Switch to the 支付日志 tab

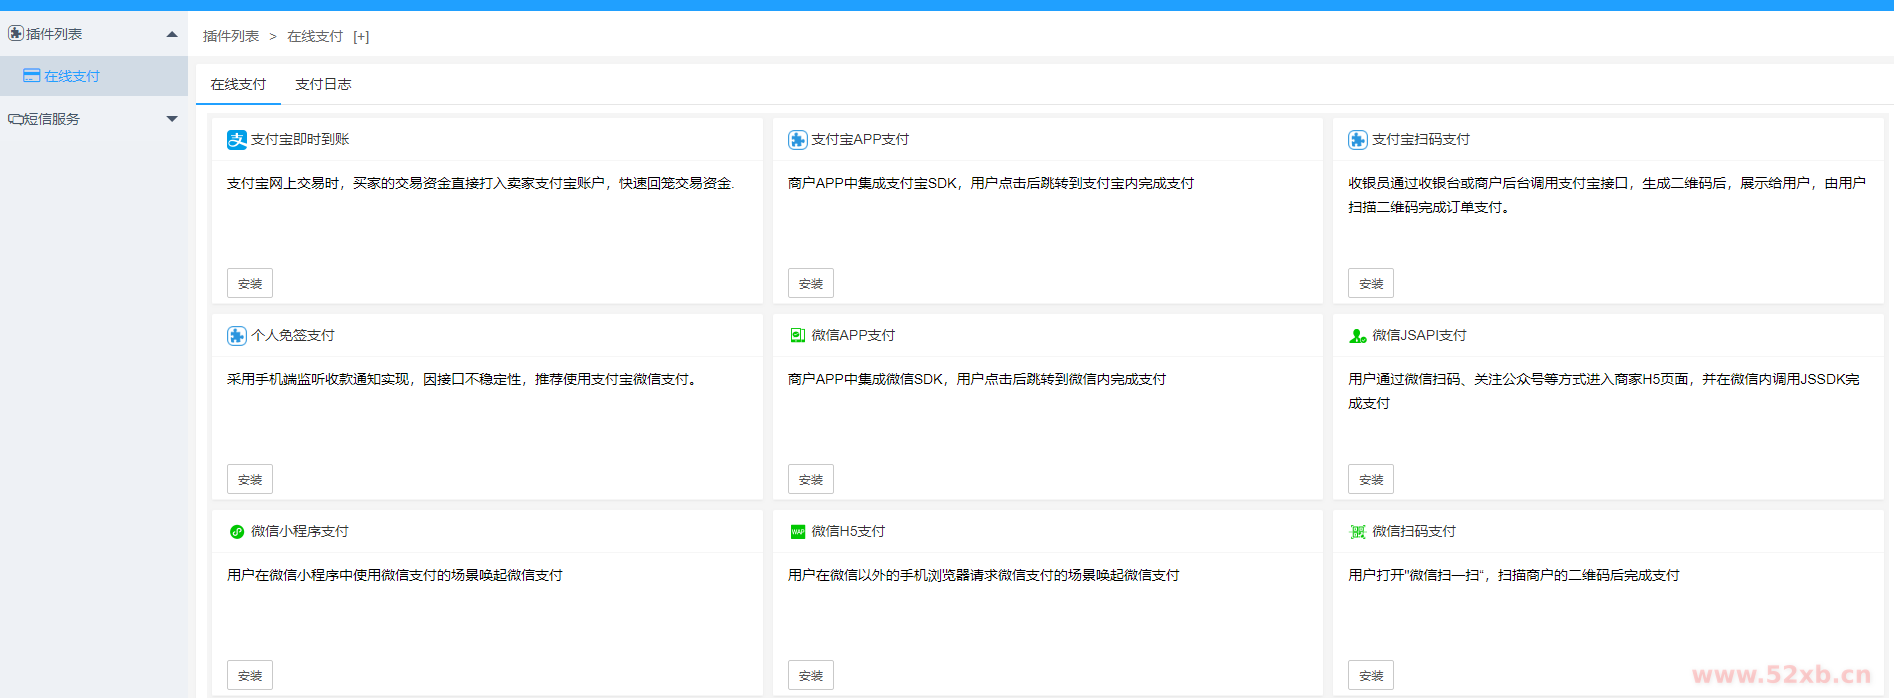tap(323, 85)
